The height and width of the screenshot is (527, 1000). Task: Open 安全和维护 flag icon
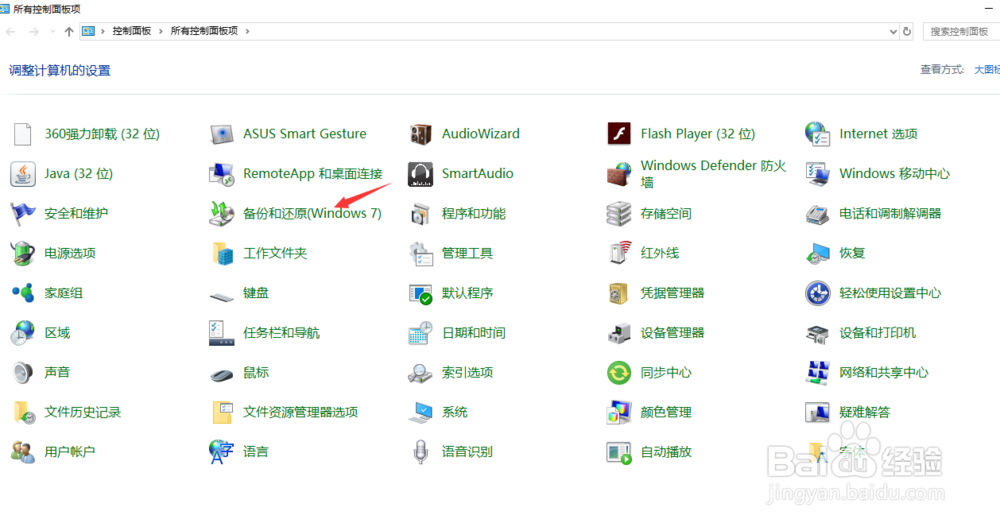(22, 214)
